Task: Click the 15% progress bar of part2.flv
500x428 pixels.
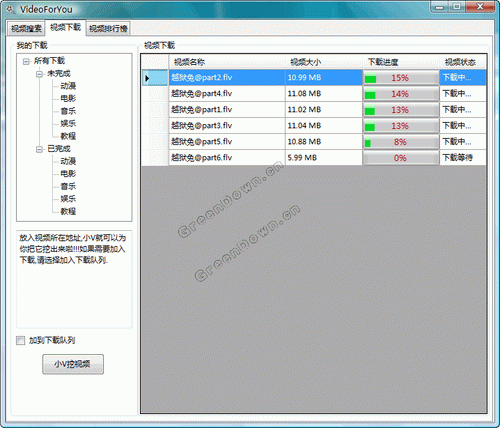Action: 401,78
